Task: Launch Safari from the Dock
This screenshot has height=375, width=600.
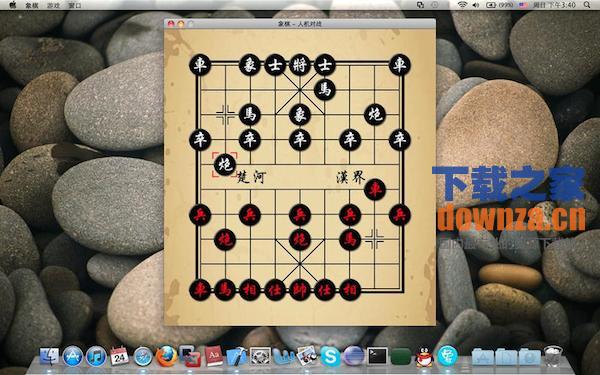Action: pyautogui.click(x=143, y=356)
